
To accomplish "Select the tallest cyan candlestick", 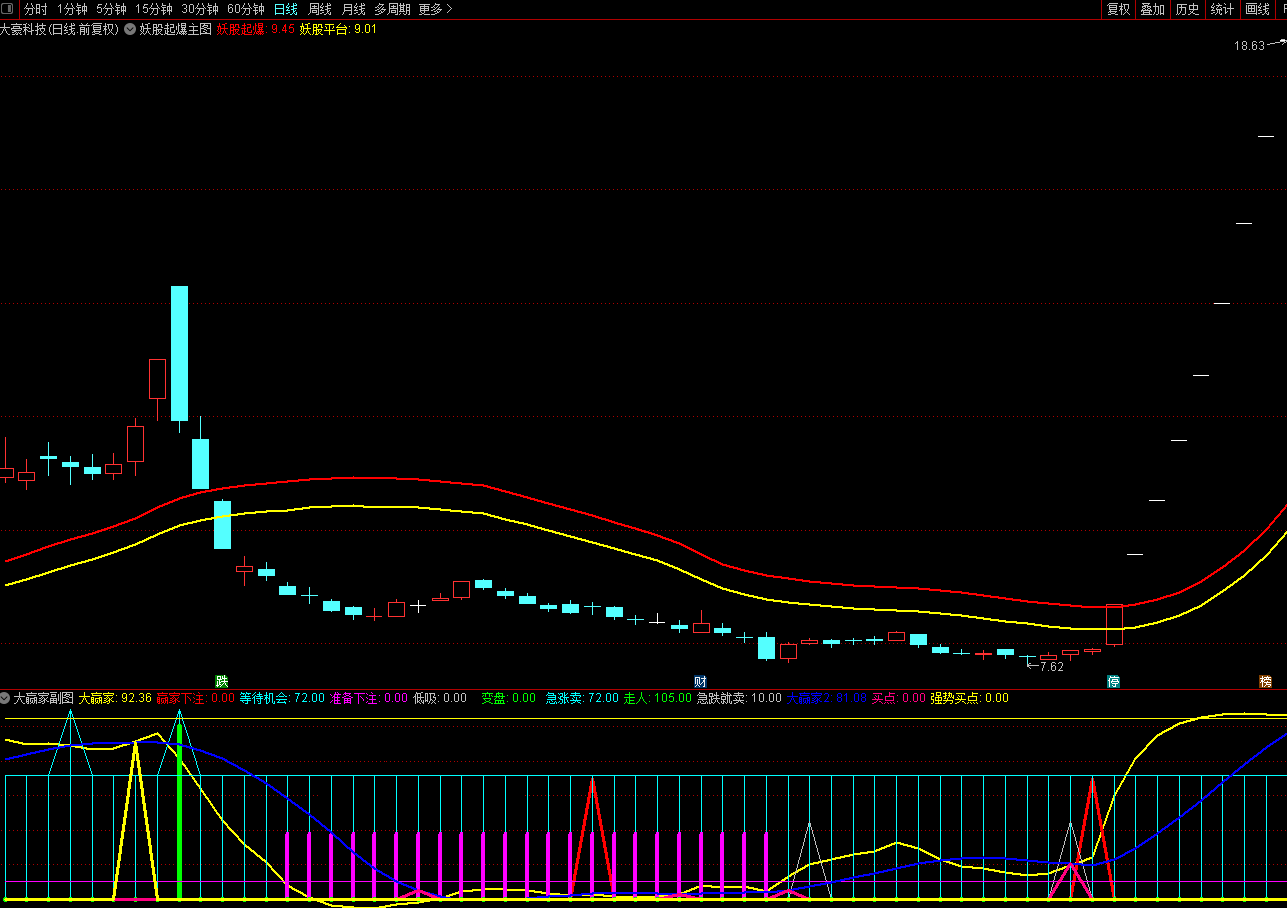I will point(179,353).
